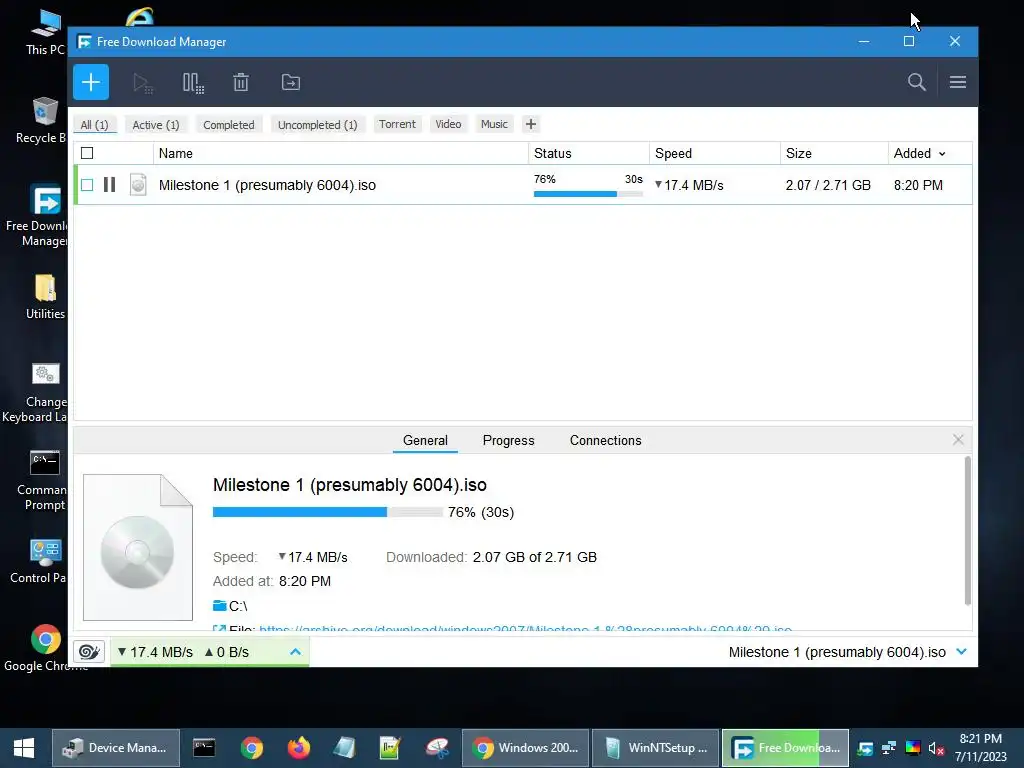Select the Video filter tag
Viewport: 1024px width, 768px height.
[x=448, y=124]
